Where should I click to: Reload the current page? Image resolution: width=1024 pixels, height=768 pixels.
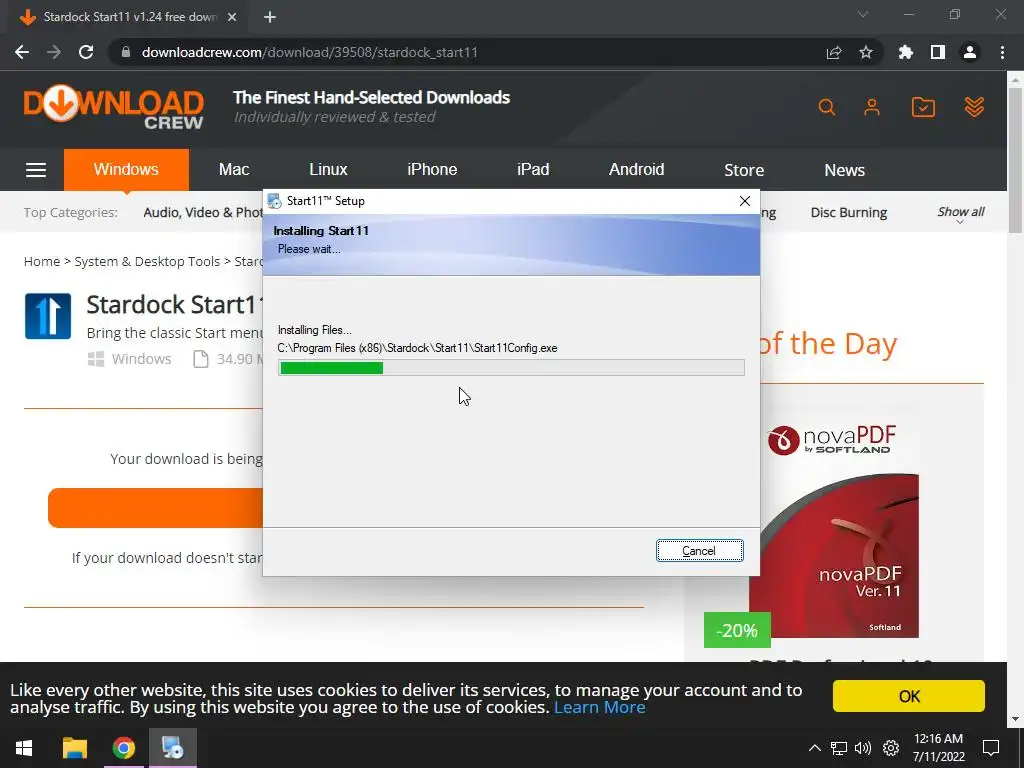pyautogui.click(x=86, y=52)
